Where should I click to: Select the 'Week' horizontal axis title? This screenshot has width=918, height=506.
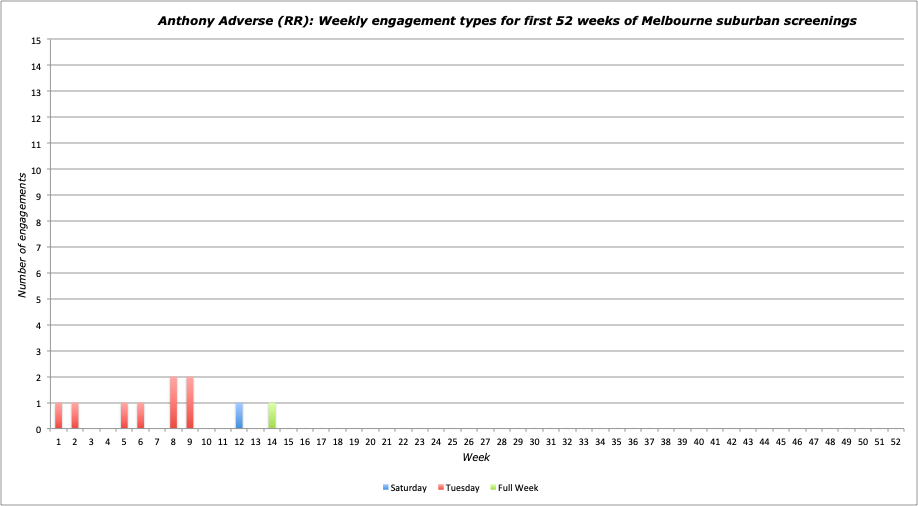(x=475, y=457)
